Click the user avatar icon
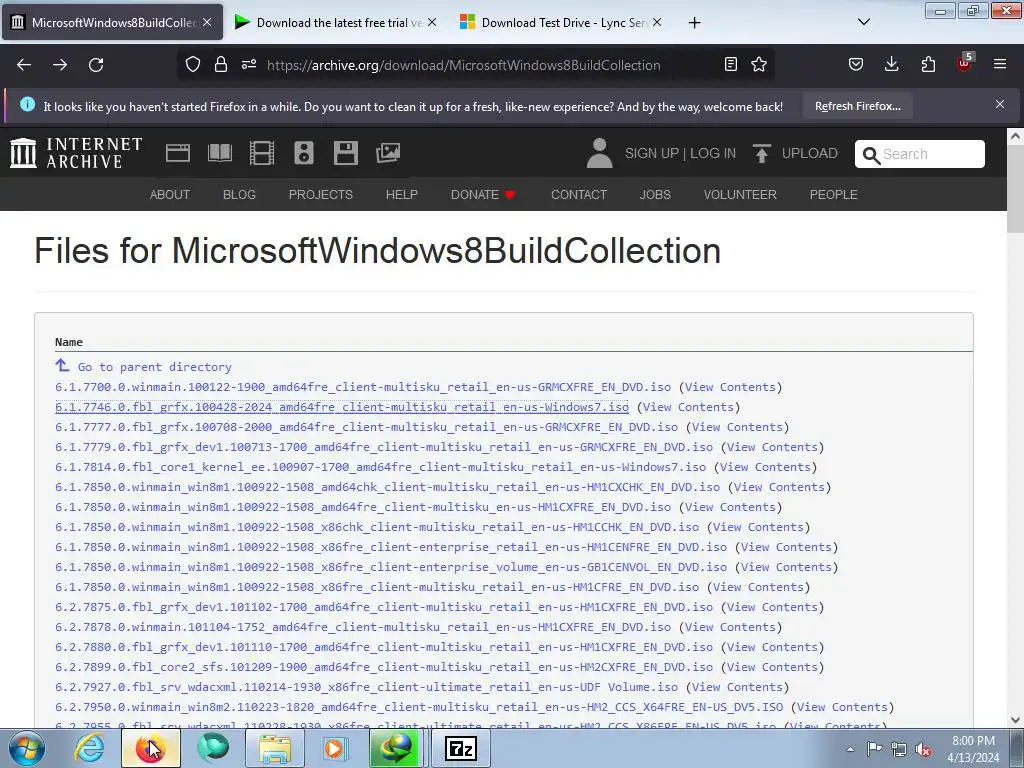Viewport: 1024px width, 768px height. point(600,153)
